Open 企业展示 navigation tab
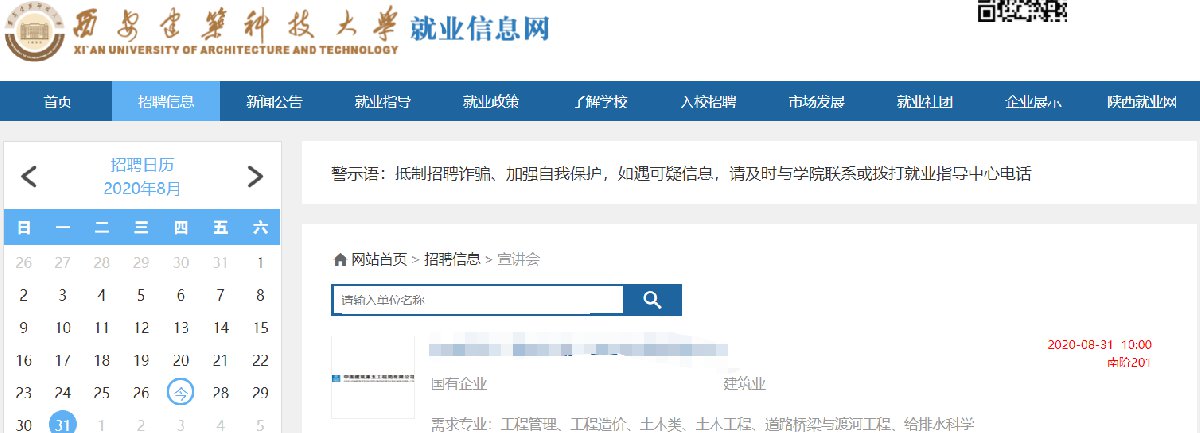The width and height of the screenshot is (1200, 433). (x=1033, y=102)
